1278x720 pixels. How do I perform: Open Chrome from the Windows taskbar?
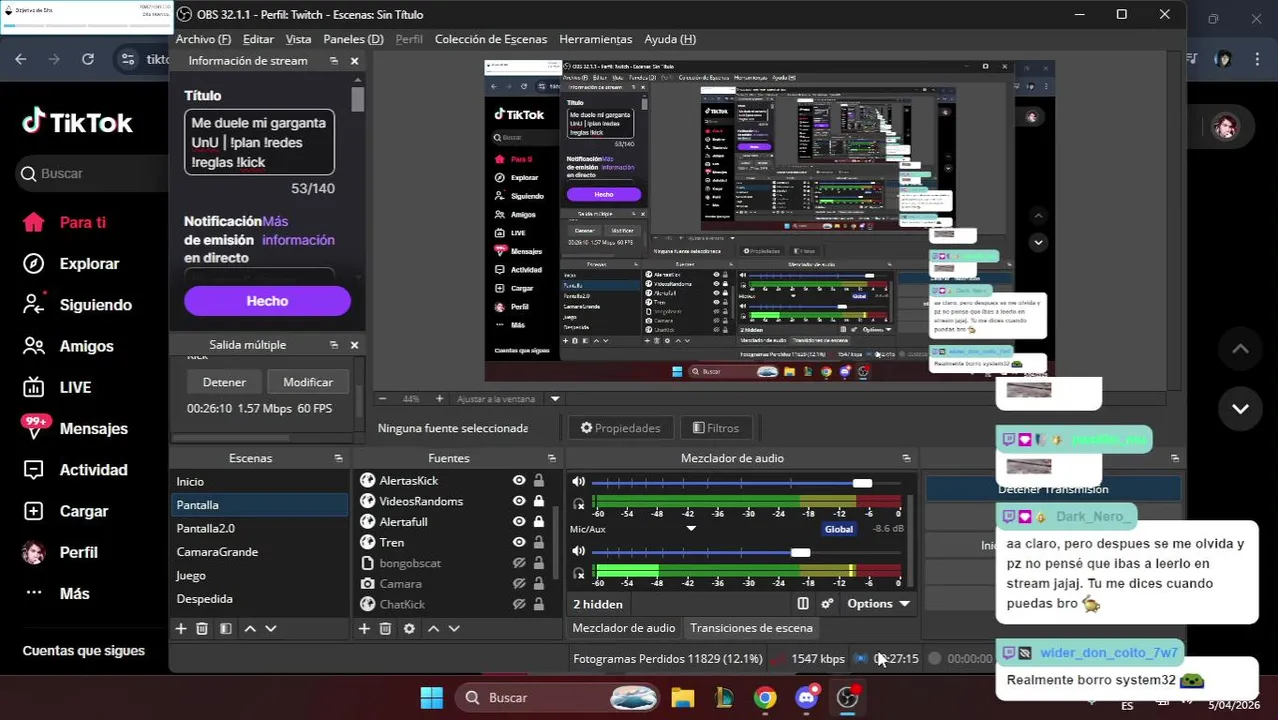coord(765,697)
